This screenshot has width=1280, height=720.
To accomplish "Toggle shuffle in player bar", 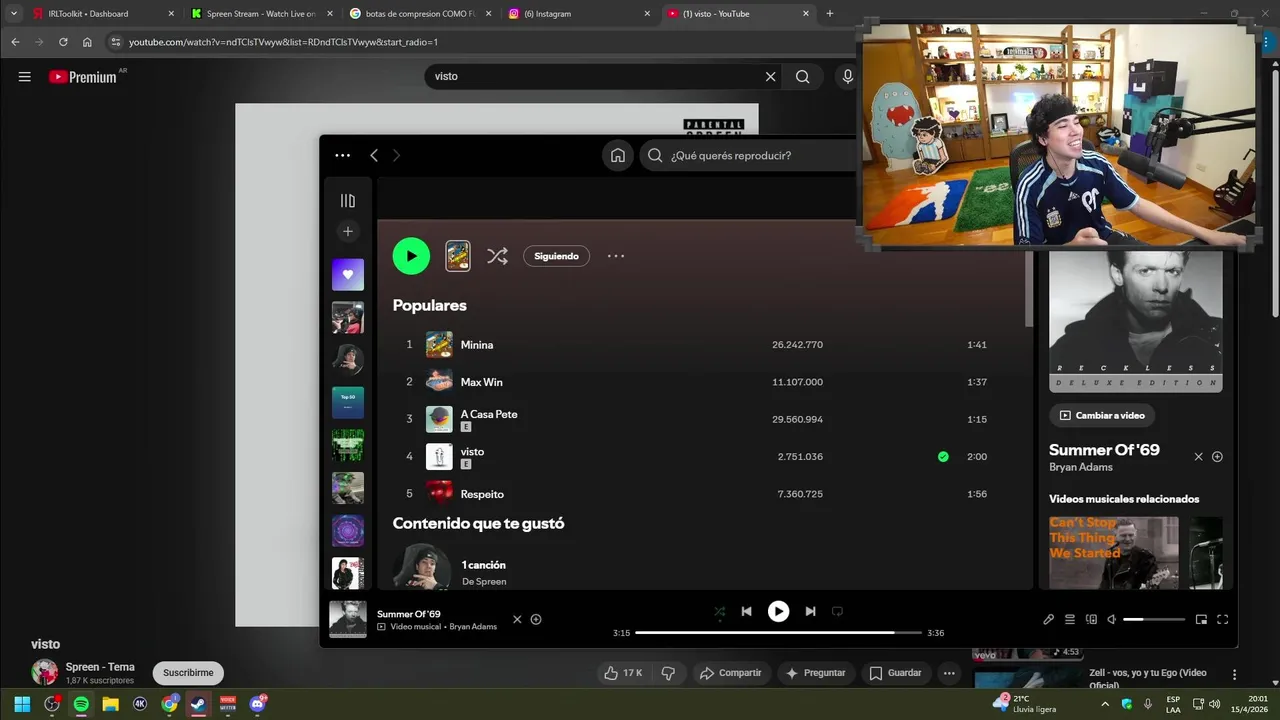I will (x=719, y=611).
